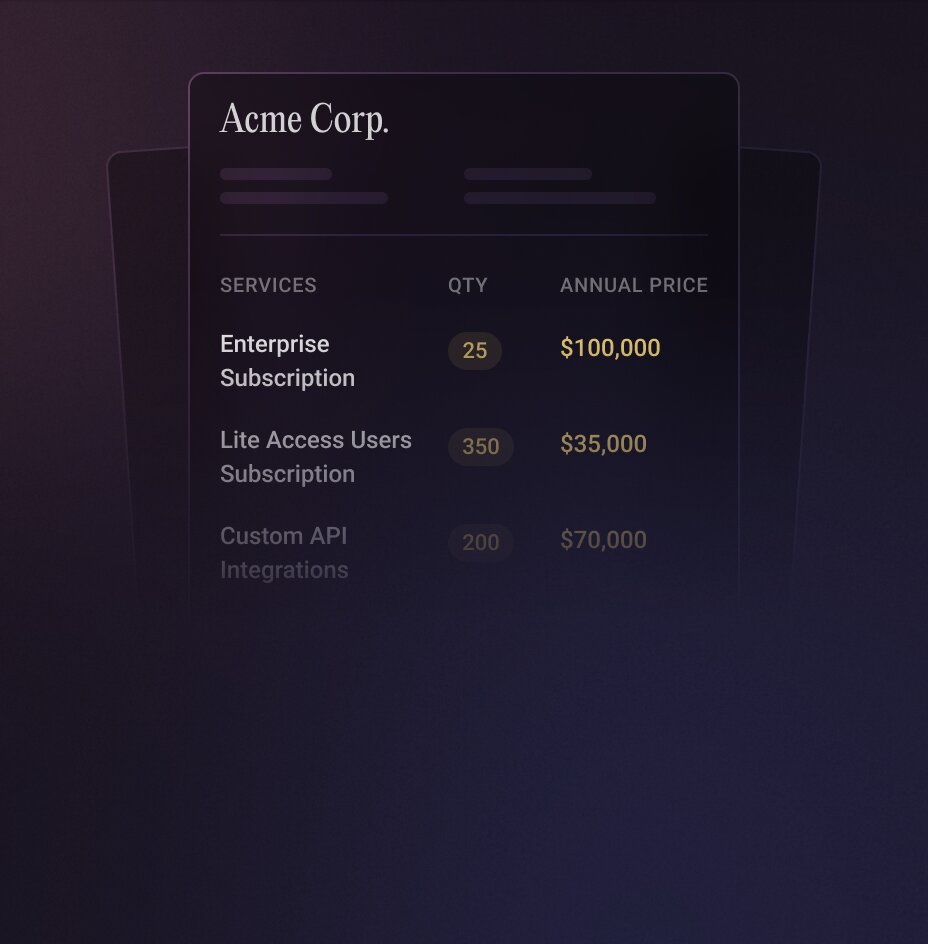Click the long left placeholder bar above the divider
This screenshot has width=928, height=944.
tap(304, 198)
